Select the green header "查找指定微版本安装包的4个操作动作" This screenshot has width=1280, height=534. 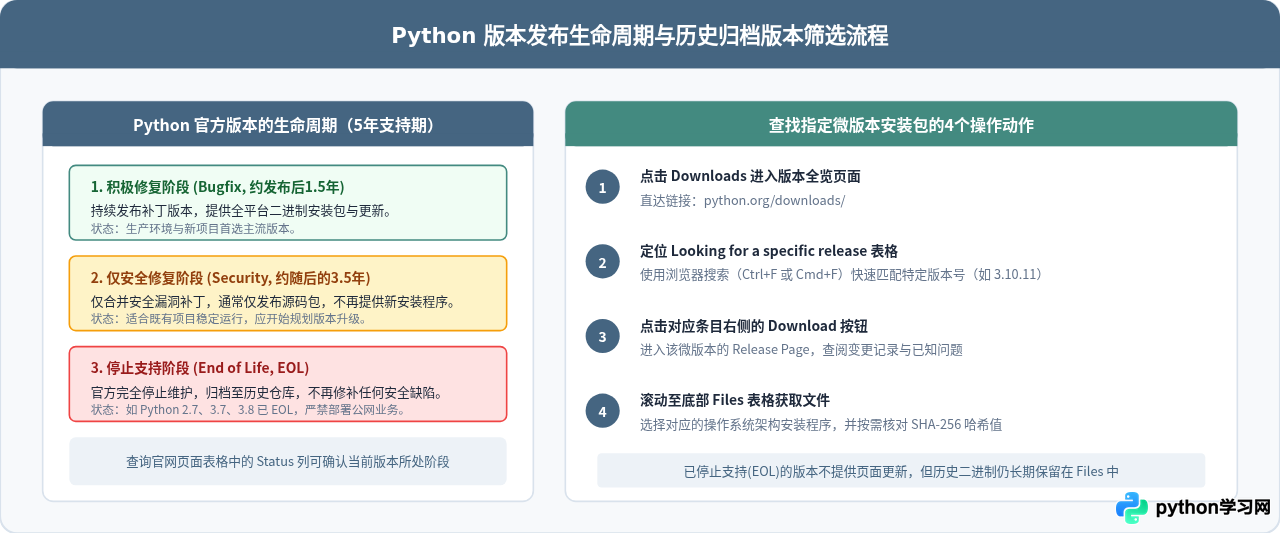click(x=901, y=125)
